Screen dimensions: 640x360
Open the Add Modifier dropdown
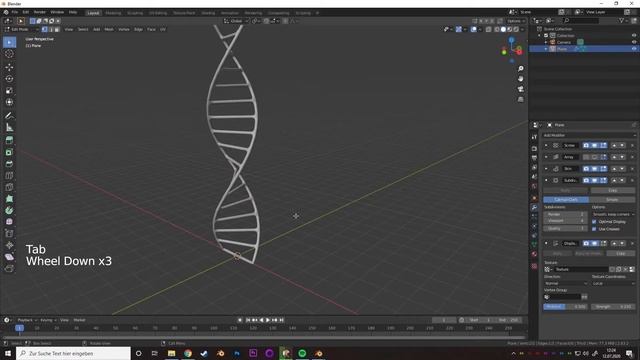click(589, 135)
